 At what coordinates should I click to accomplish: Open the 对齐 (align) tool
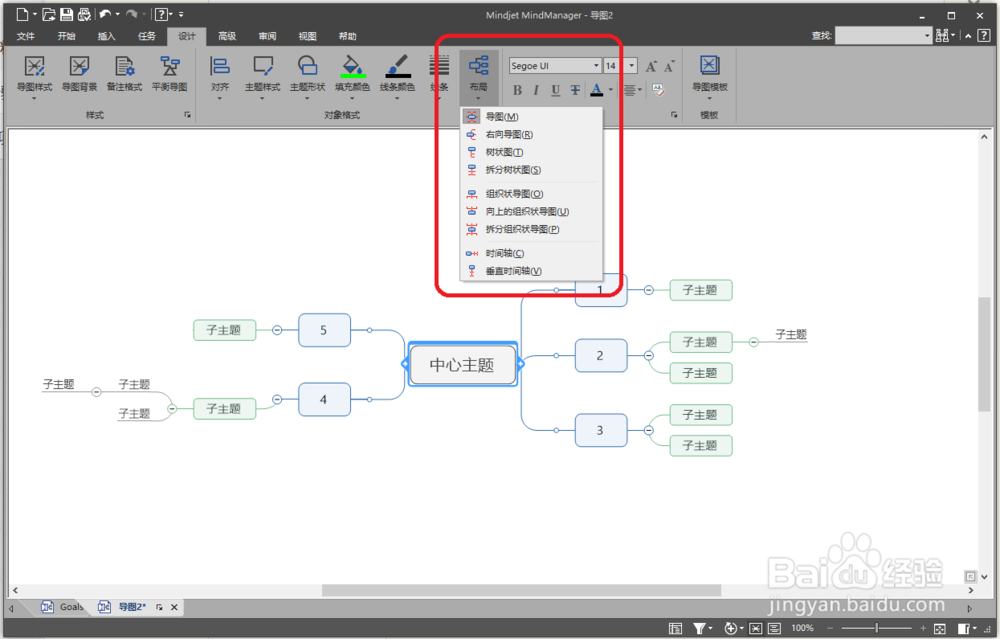(x=219, y=75)
